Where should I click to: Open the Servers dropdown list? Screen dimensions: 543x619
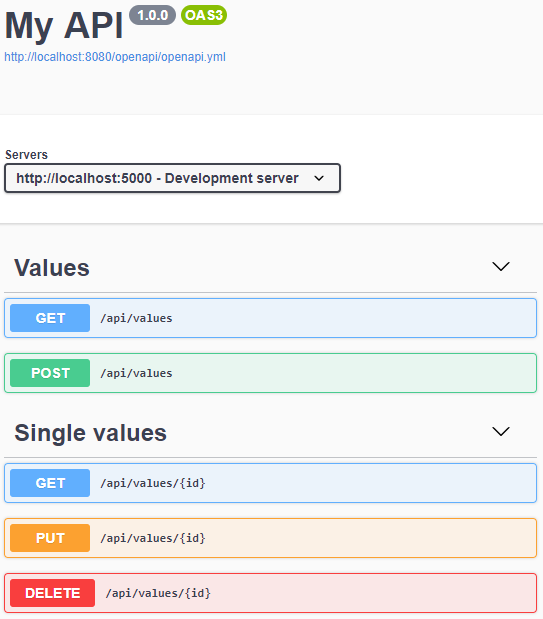pos(172,178)
